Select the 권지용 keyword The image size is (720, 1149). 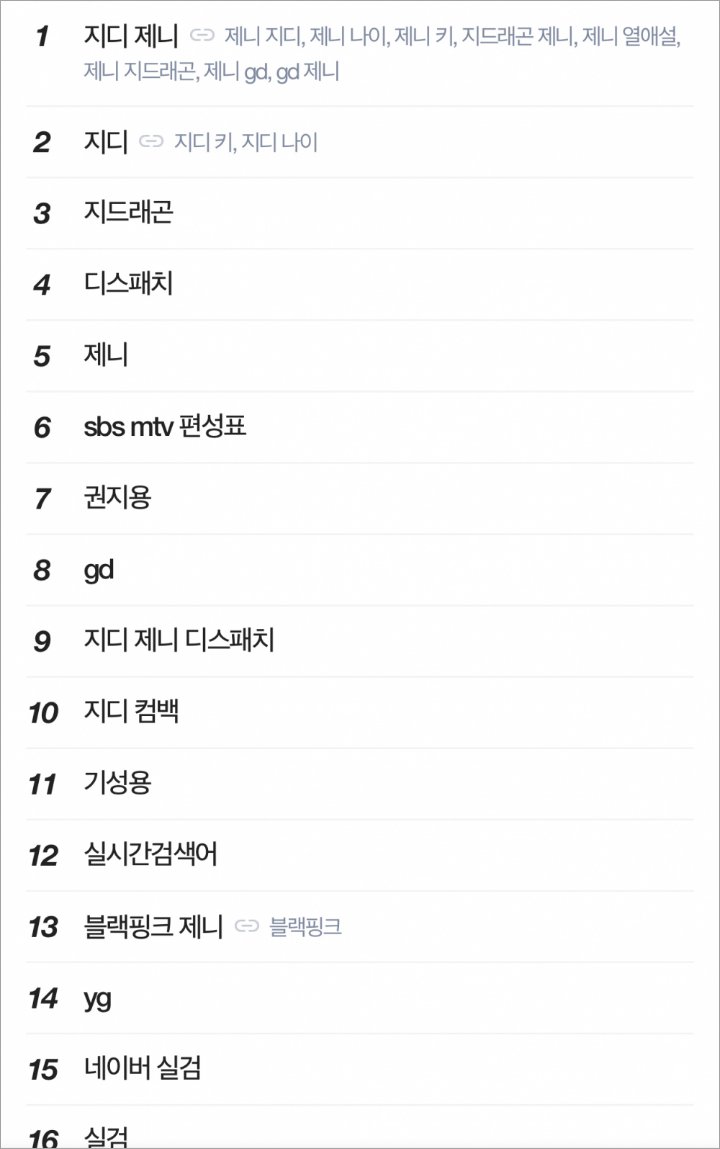(117, 498)
